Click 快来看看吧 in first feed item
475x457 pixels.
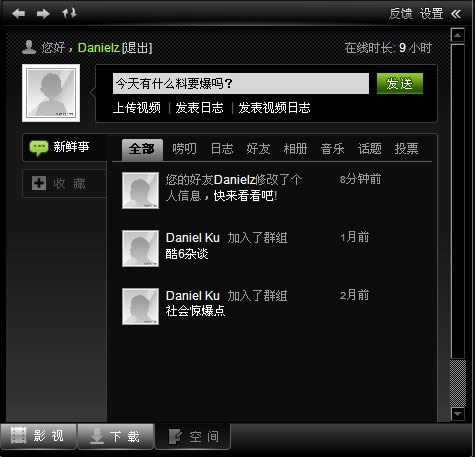click(x=245, y=196)
